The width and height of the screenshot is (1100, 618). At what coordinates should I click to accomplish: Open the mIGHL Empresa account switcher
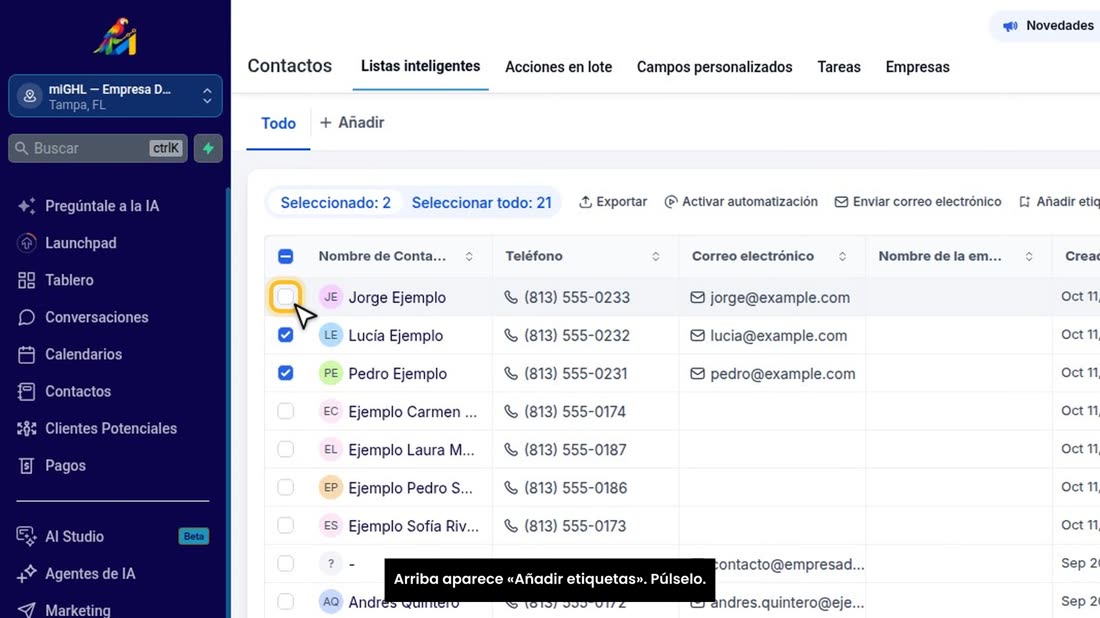point(115,96)
